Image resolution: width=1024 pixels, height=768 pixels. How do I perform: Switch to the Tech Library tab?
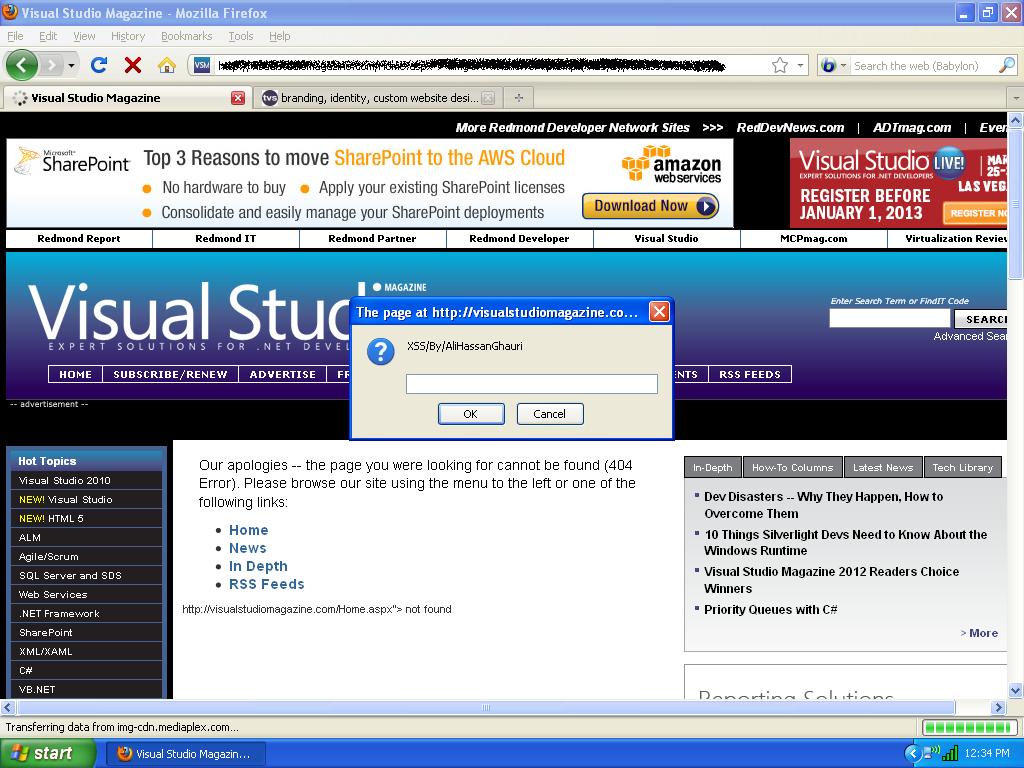(x=963, y=468)
